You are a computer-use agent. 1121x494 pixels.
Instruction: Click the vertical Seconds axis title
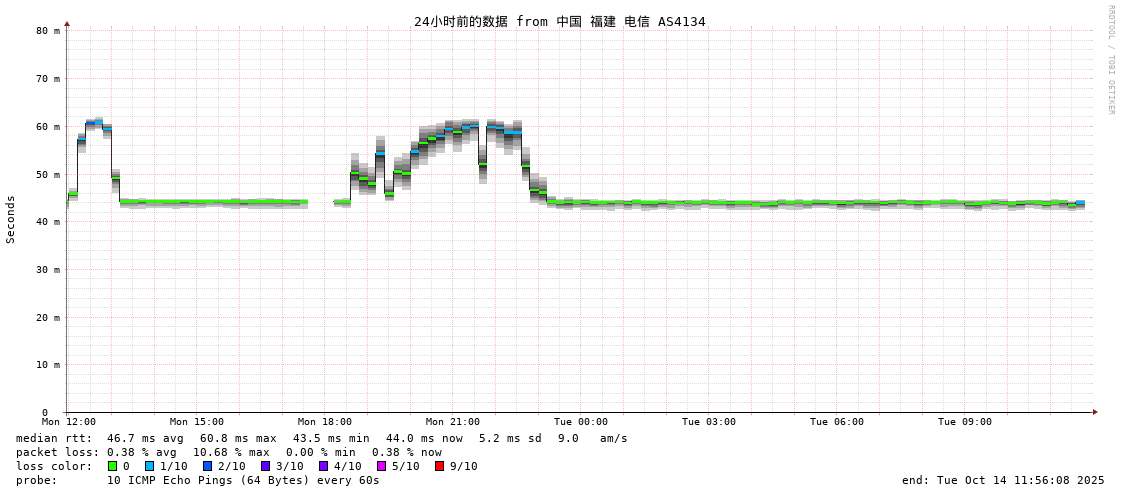(x=11, y=219)
